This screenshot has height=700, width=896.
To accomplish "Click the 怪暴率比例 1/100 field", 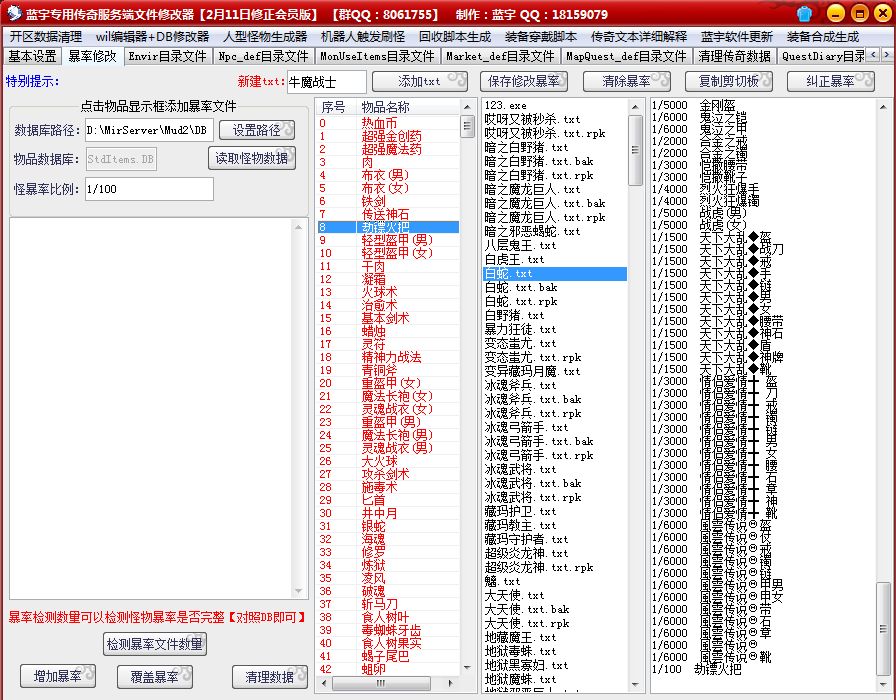I will click(x=148, y=189).
